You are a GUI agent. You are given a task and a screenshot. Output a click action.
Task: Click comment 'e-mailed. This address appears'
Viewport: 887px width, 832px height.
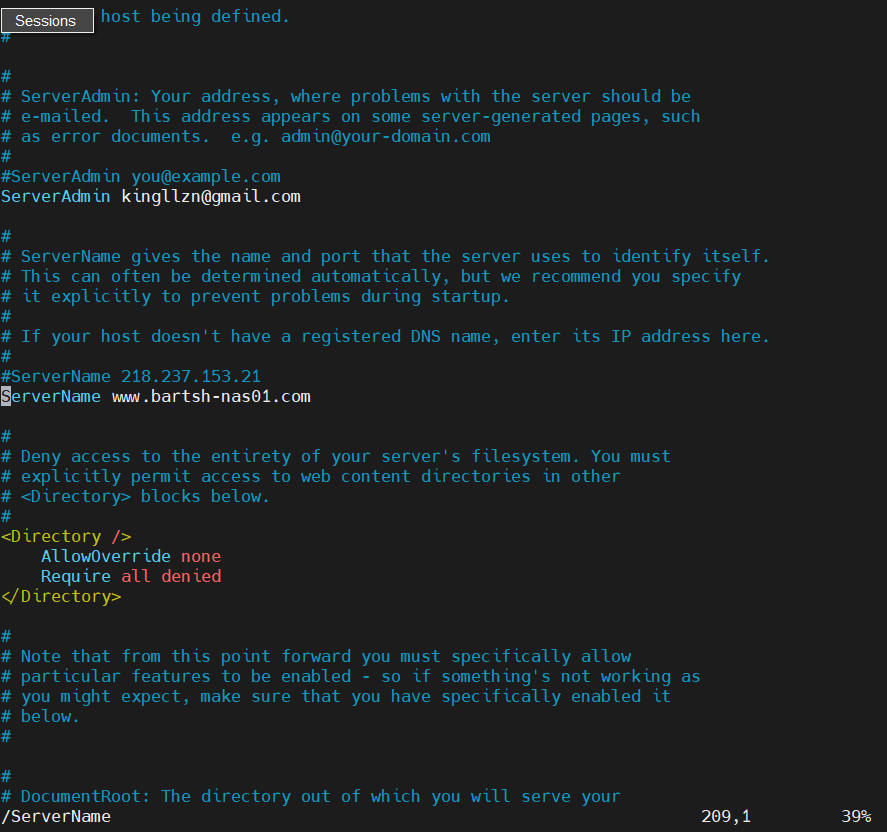(351, 117)
